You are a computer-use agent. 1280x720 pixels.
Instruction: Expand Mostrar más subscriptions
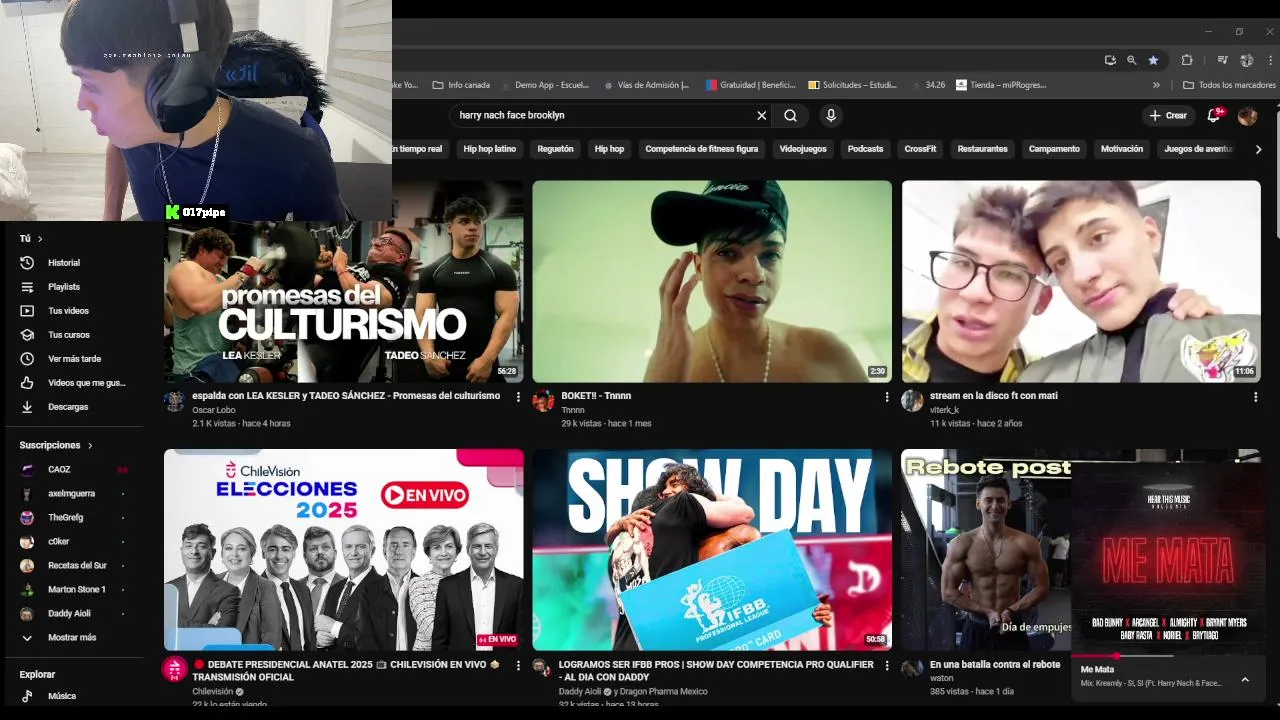[72, 638]
